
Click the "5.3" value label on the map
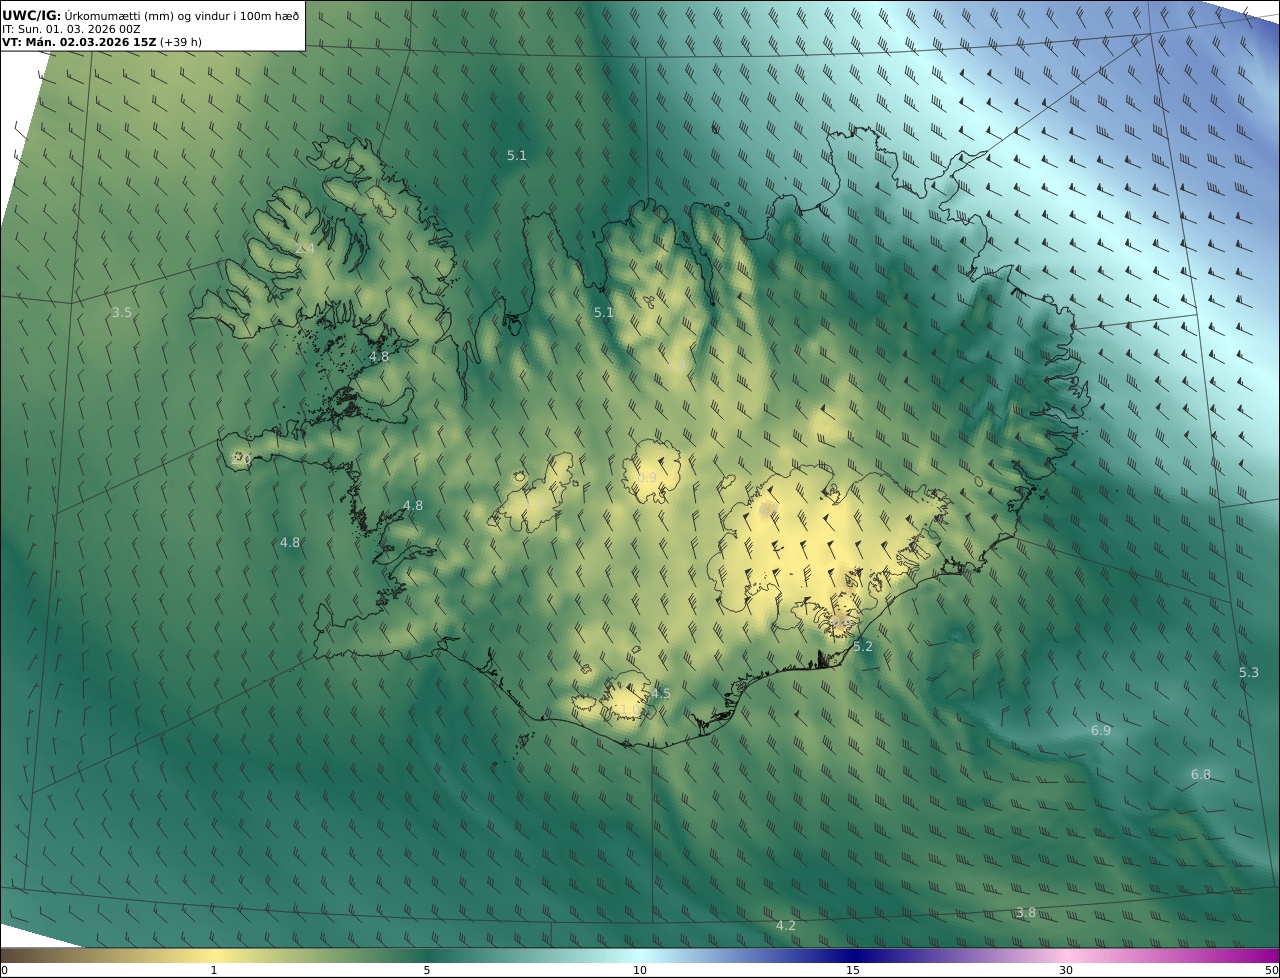point(1249,673)
